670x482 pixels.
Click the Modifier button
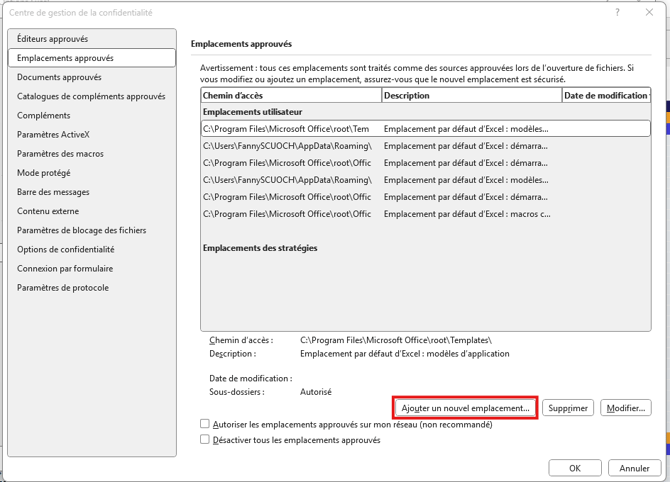click(x=626, y=408)
